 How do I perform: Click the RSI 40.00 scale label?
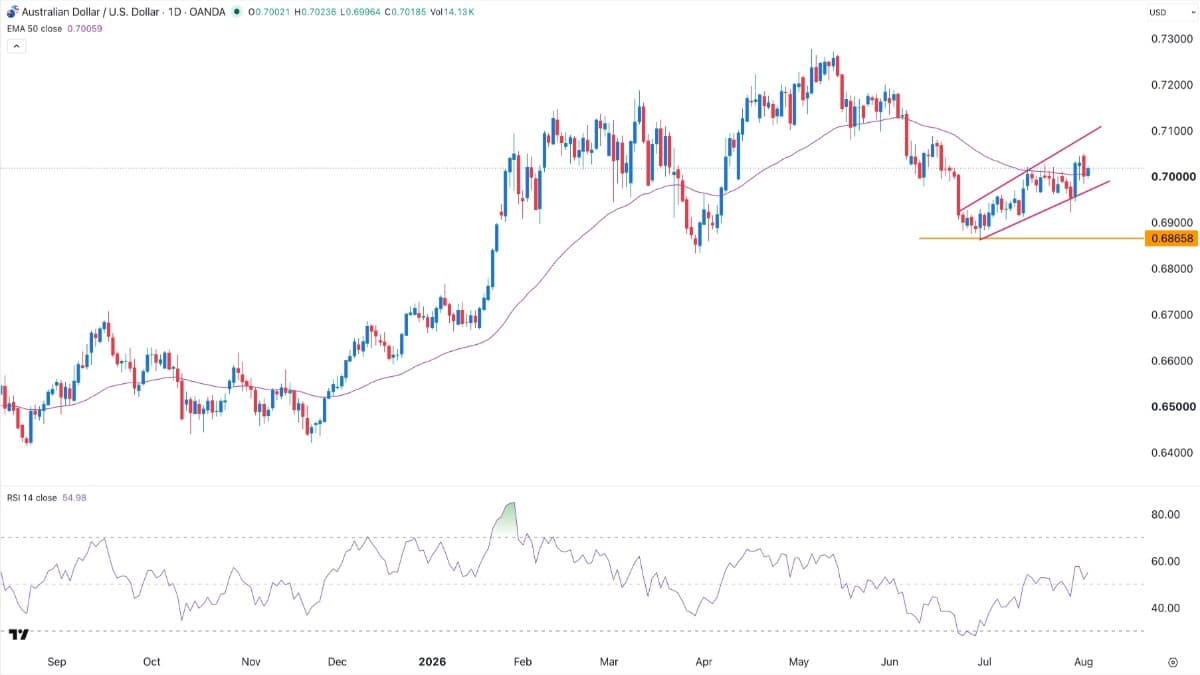1166,608
